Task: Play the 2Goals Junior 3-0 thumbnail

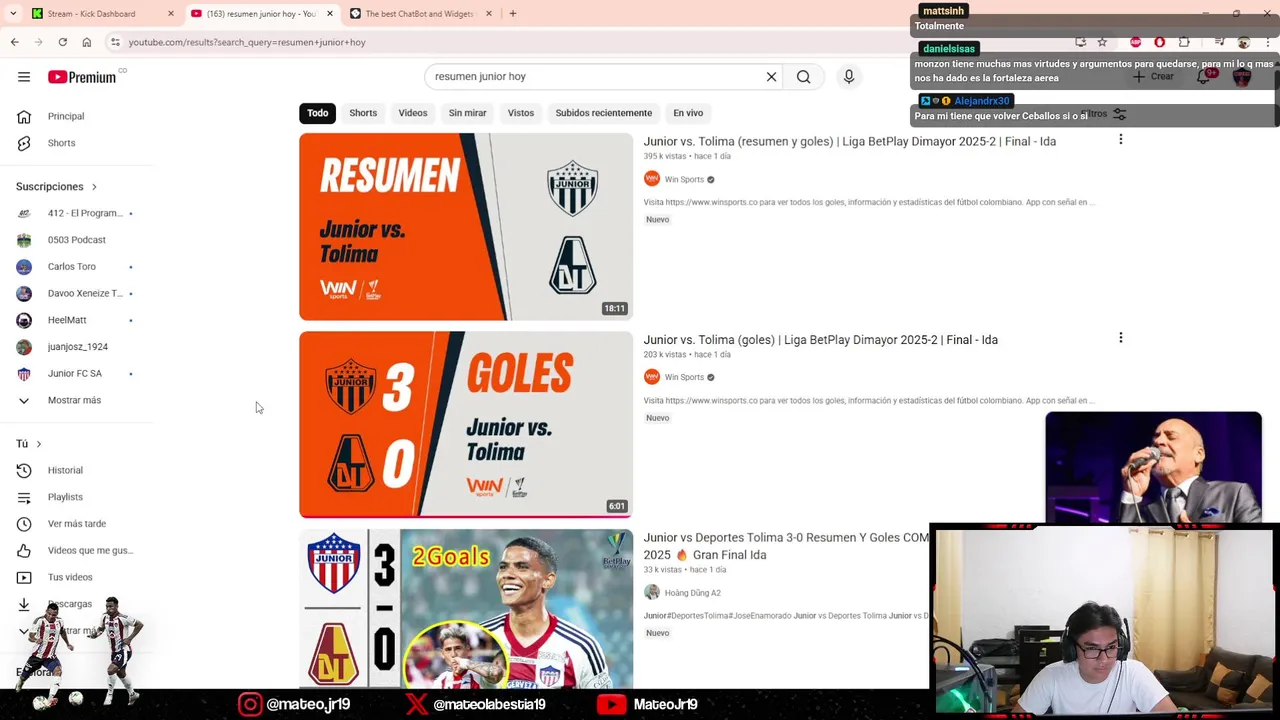Action: click(466, 609)
